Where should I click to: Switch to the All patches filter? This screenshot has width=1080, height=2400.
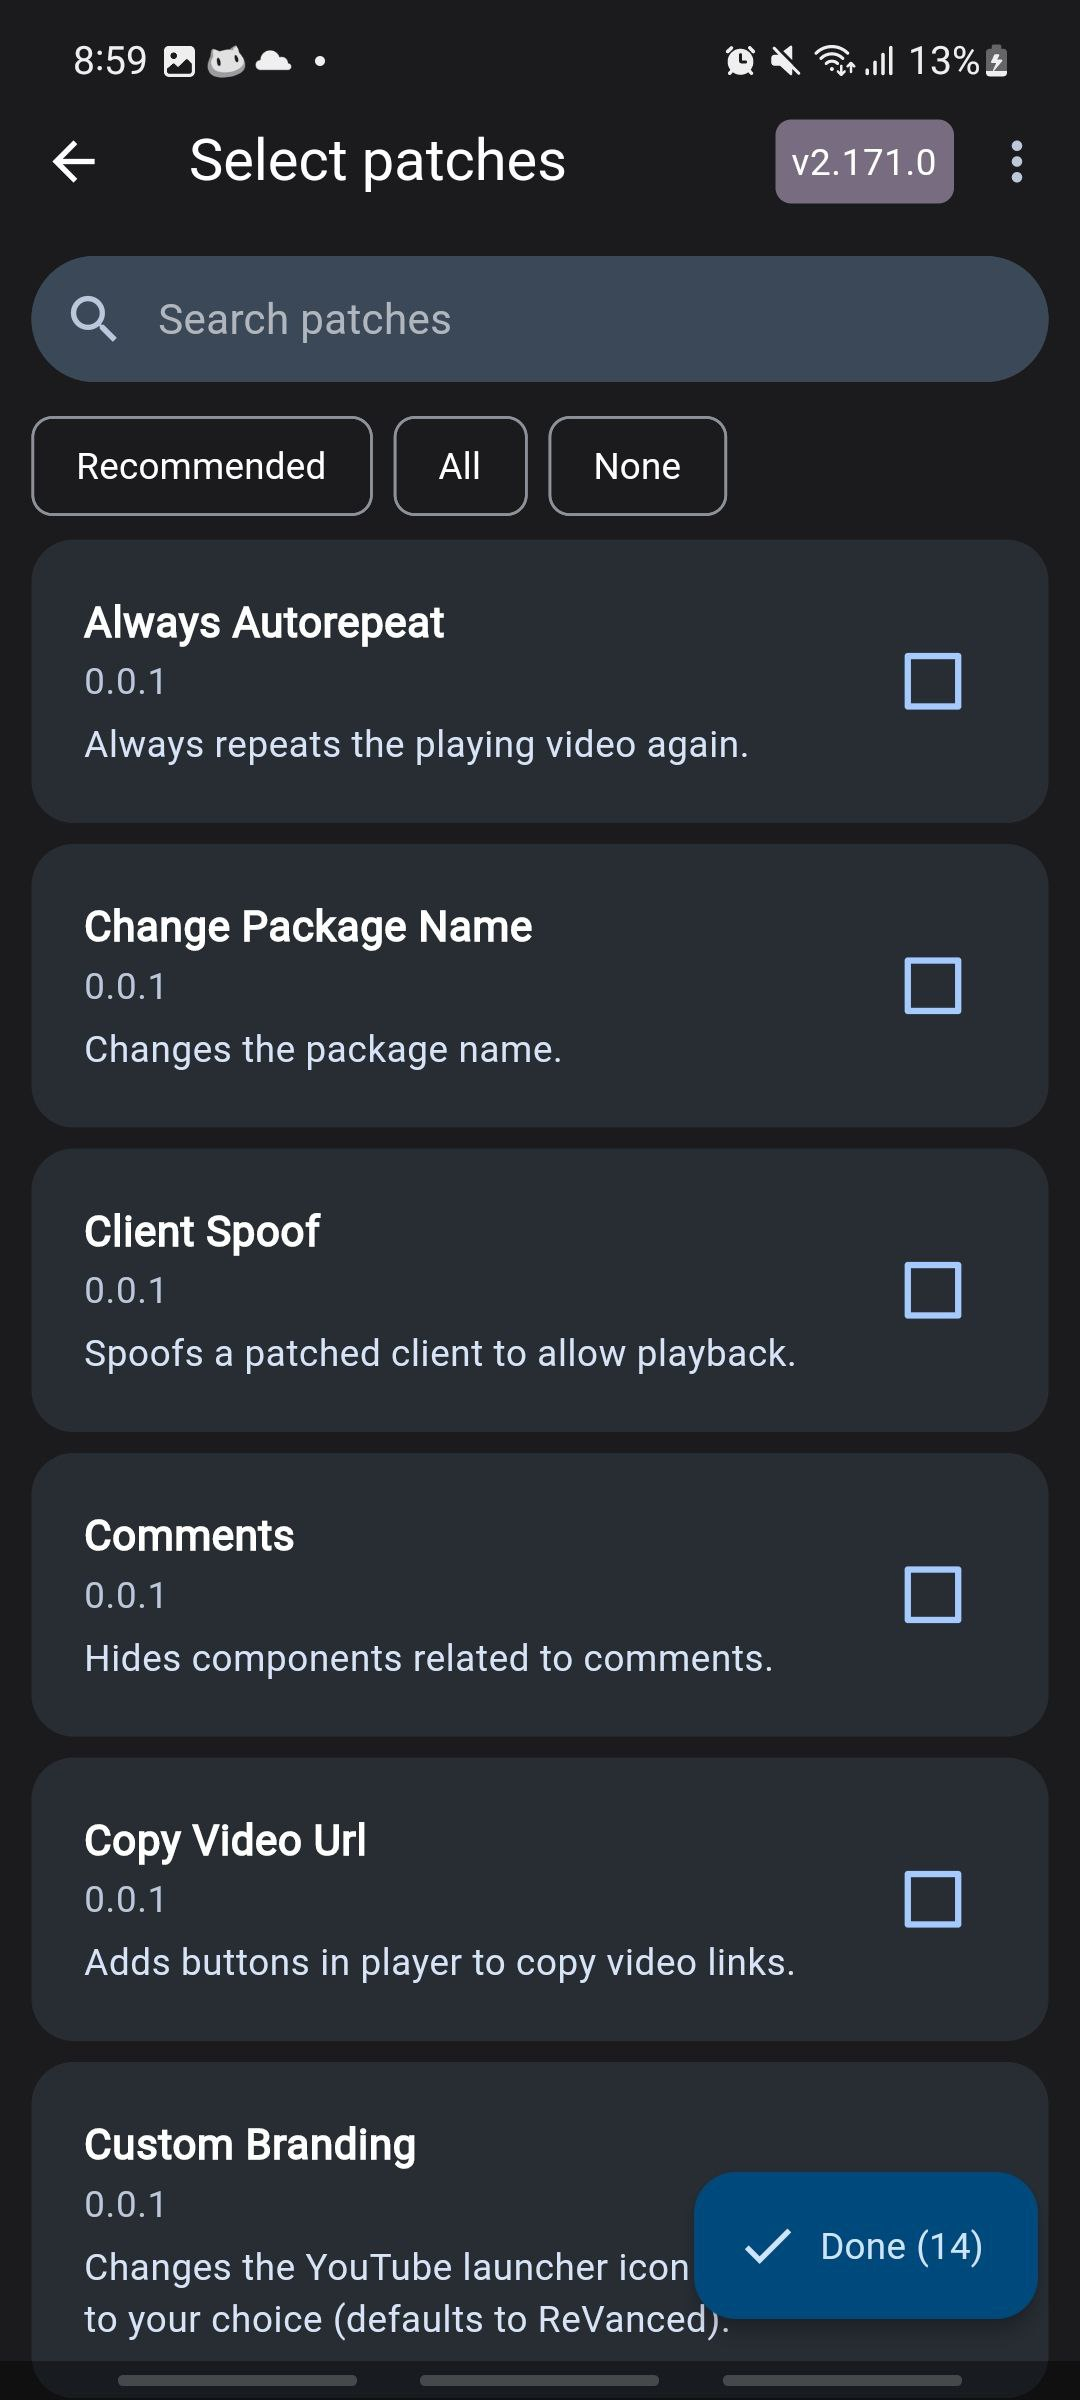click(460, 465)
